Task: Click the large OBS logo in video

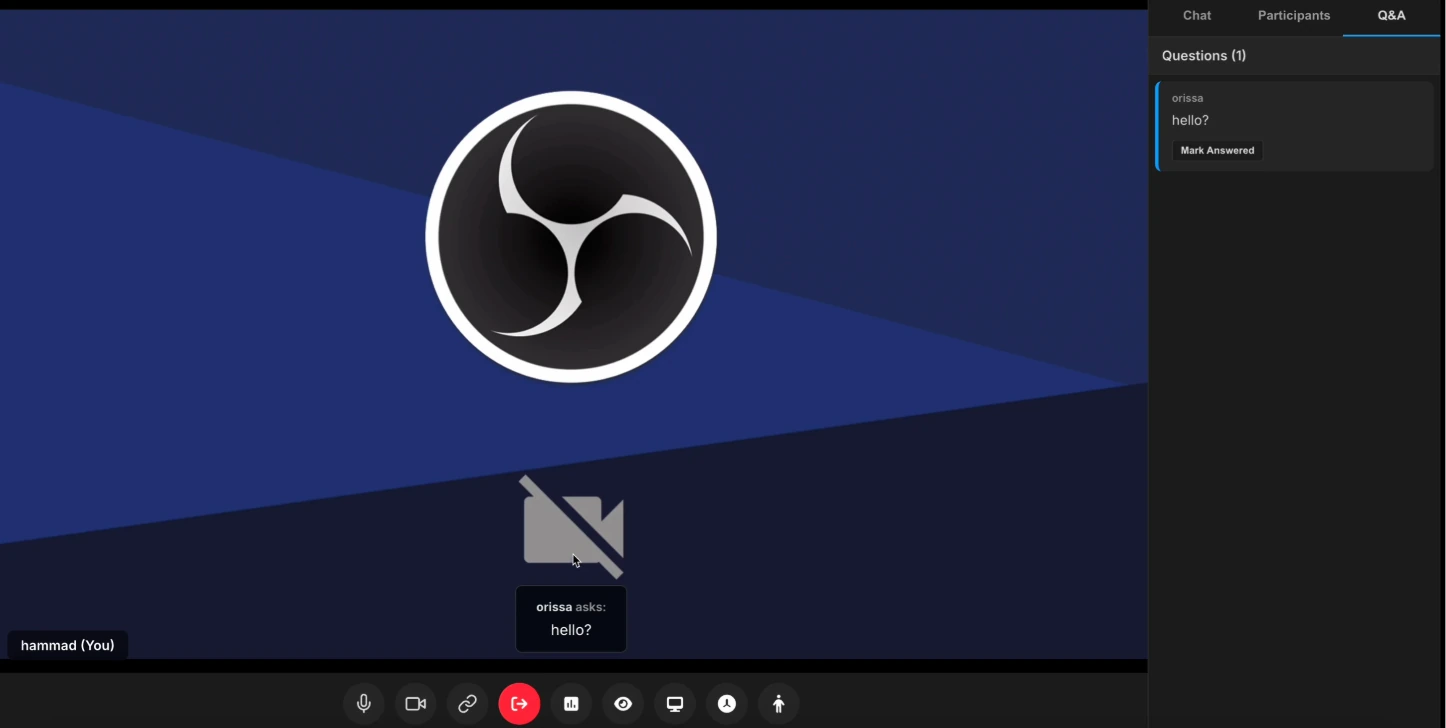Action: [571, 237]
